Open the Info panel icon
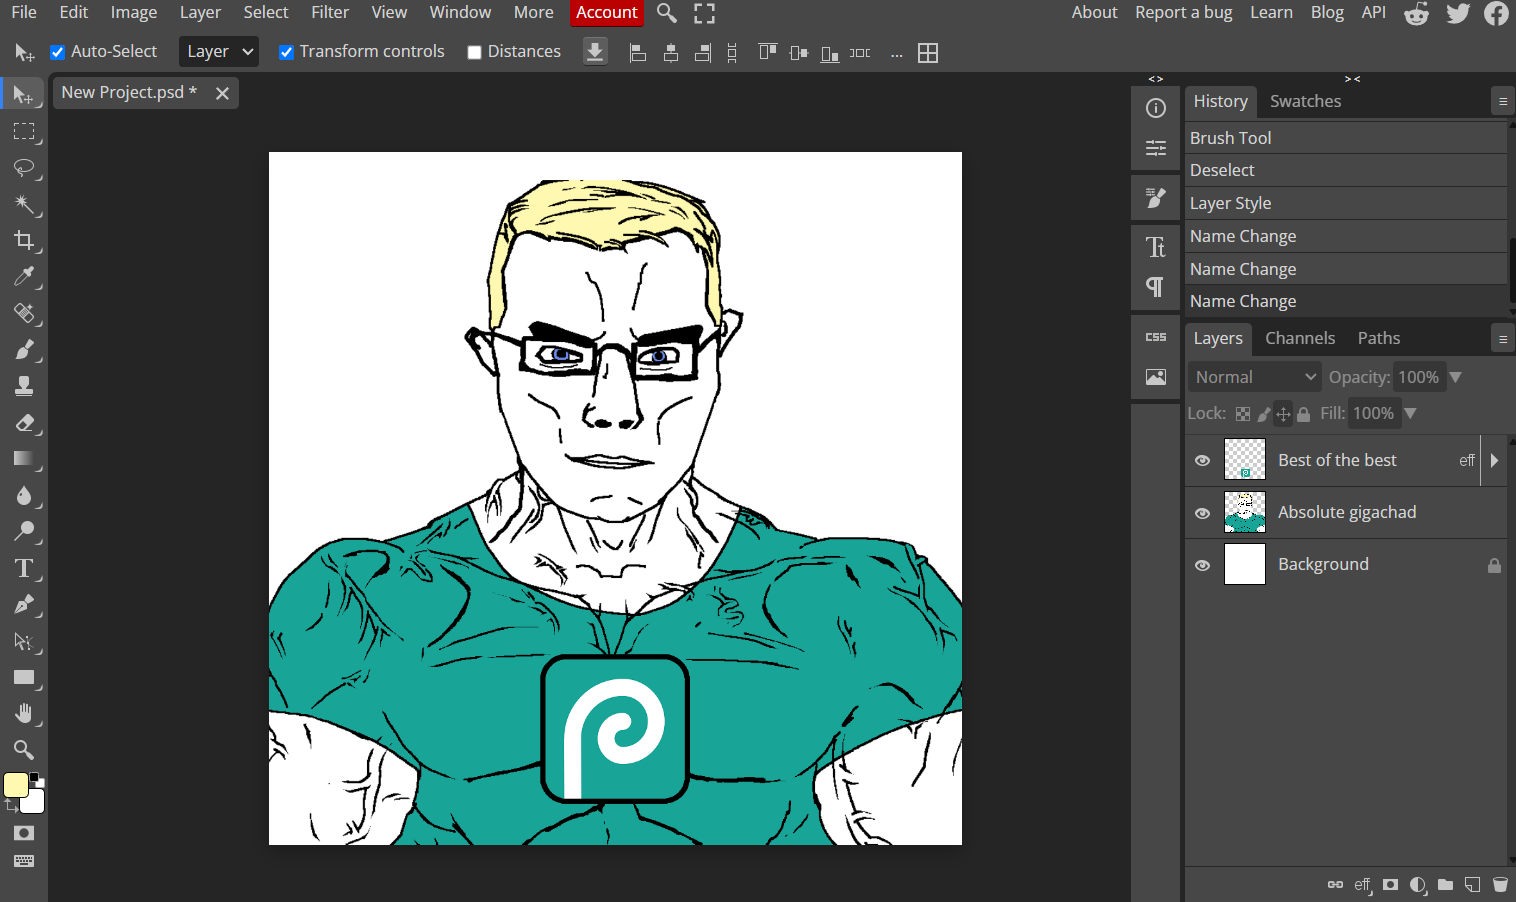The image size is (1516, 902). tap(1156, 108)
